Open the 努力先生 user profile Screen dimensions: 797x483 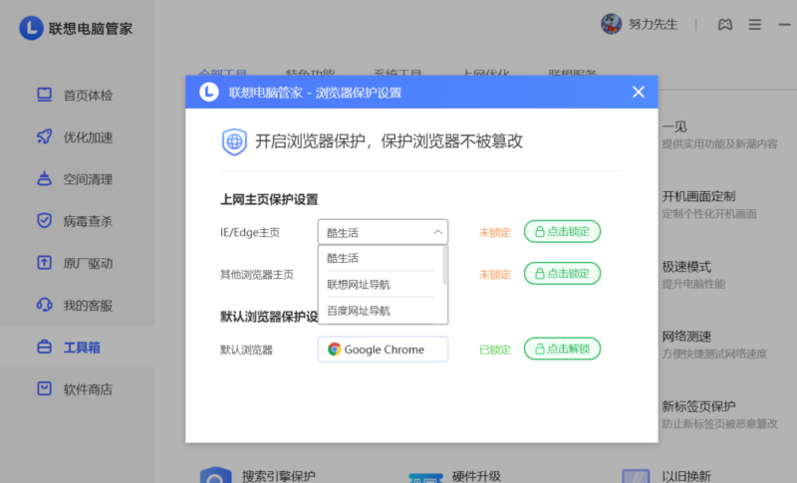[x=639, y=25]
